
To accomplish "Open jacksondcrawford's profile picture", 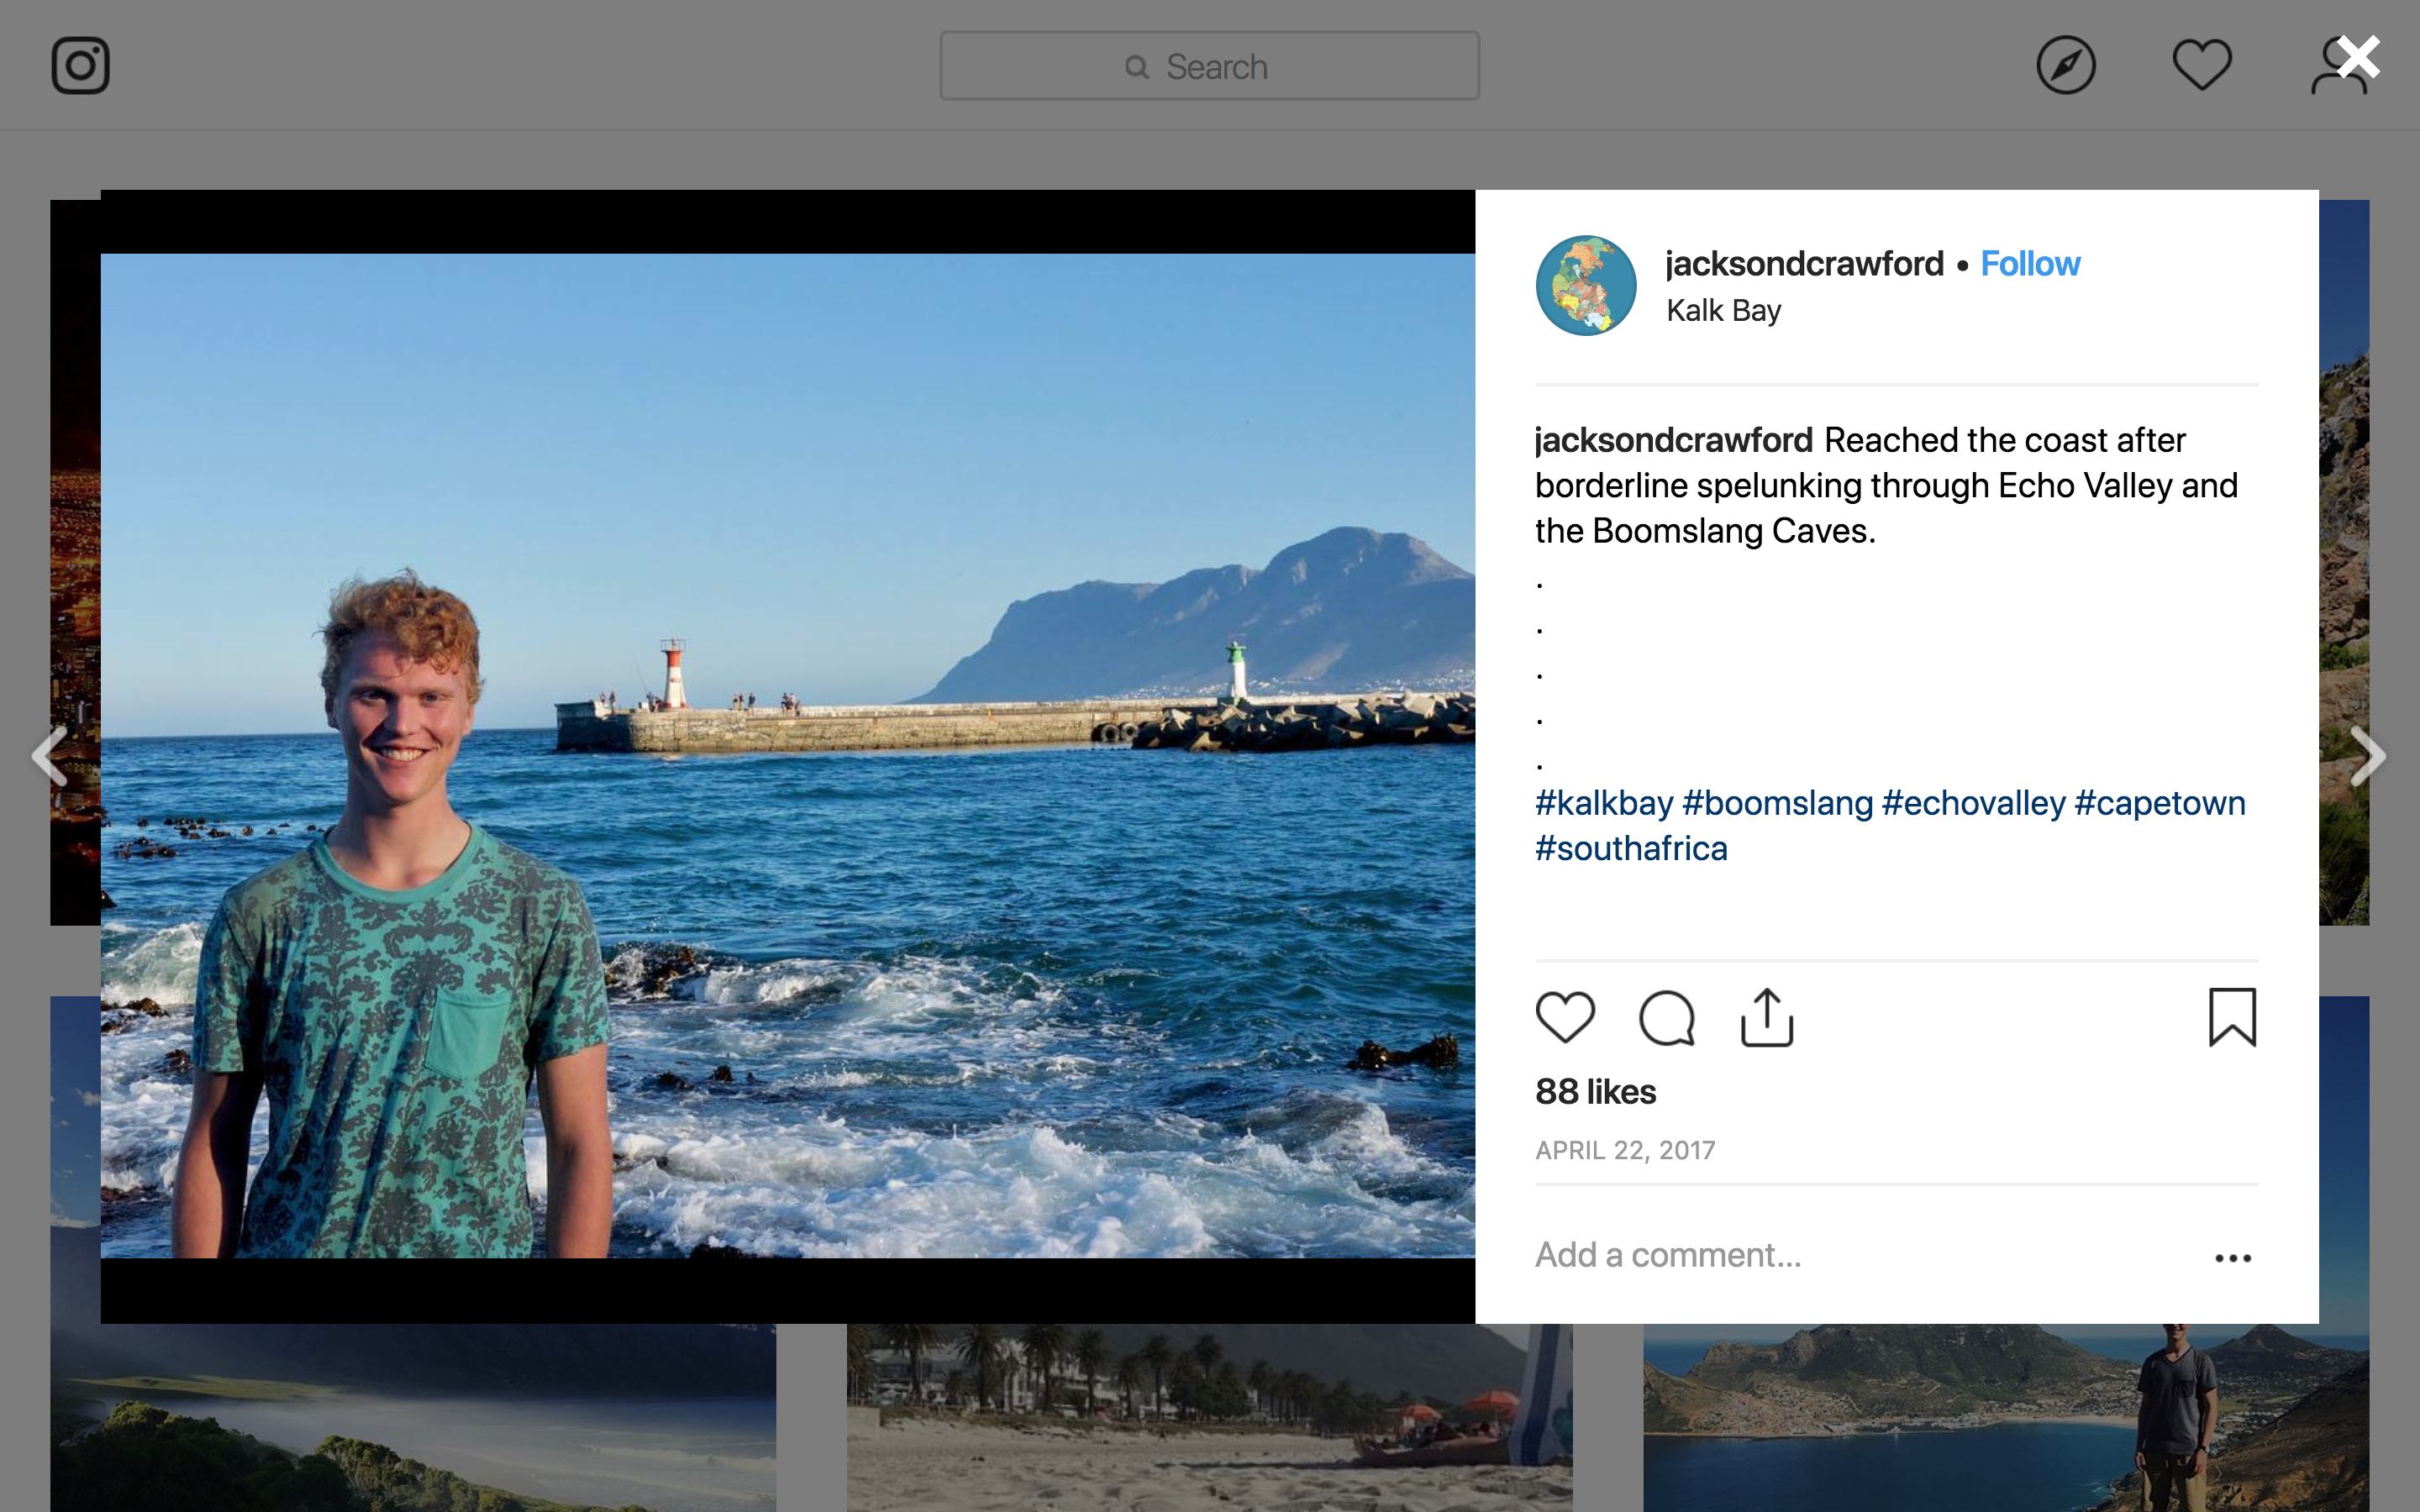I will (x=1586, y=286).
